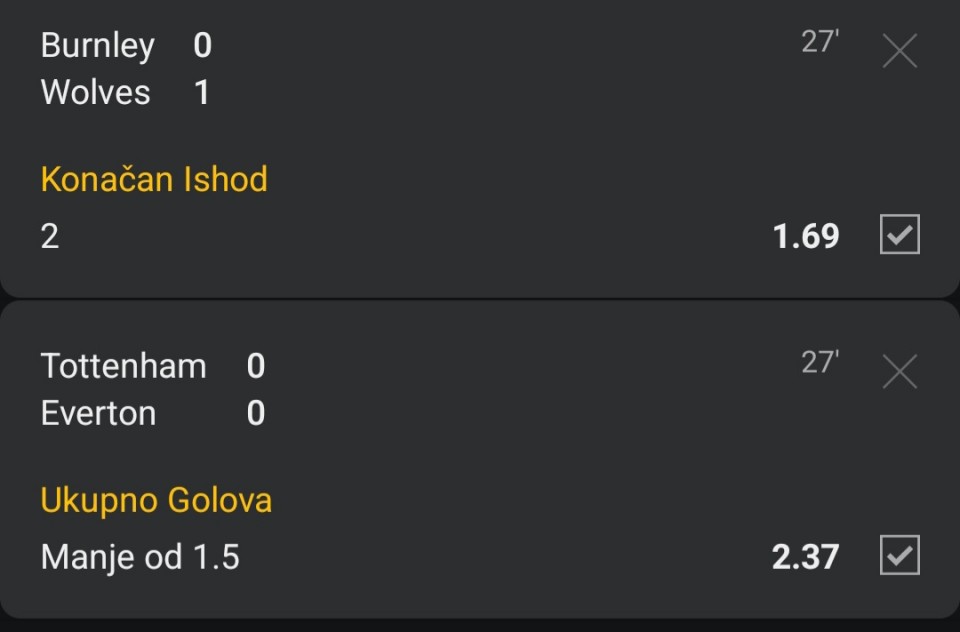Click the Burnley score of 0
Image resolution: width=960 pixels, height=632 pixels.
203,45
